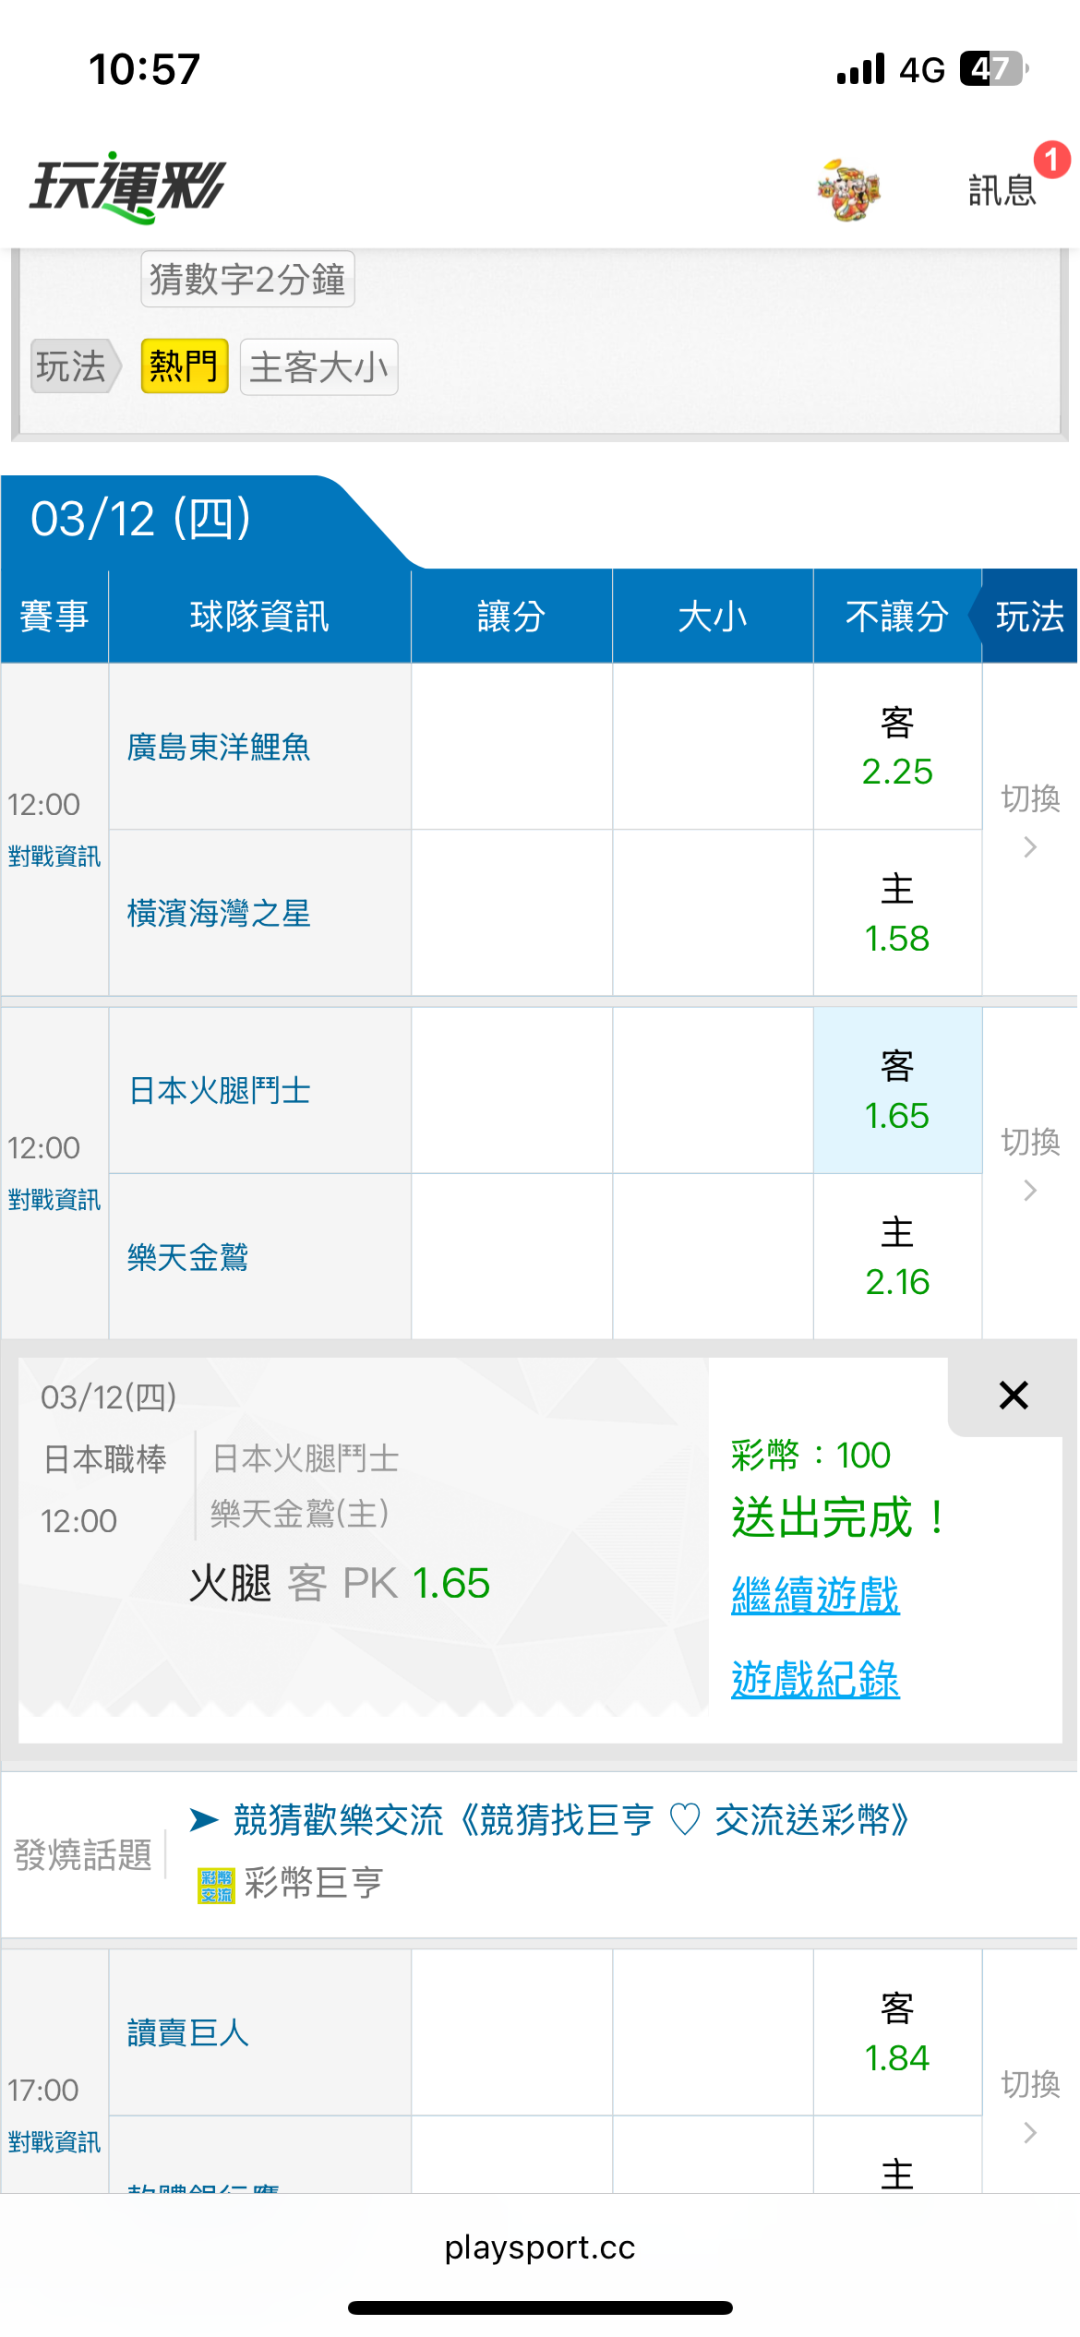
Task: Open the 遊戲紀錄 link
Action: pyautogui.click(x=815, y=1679)
